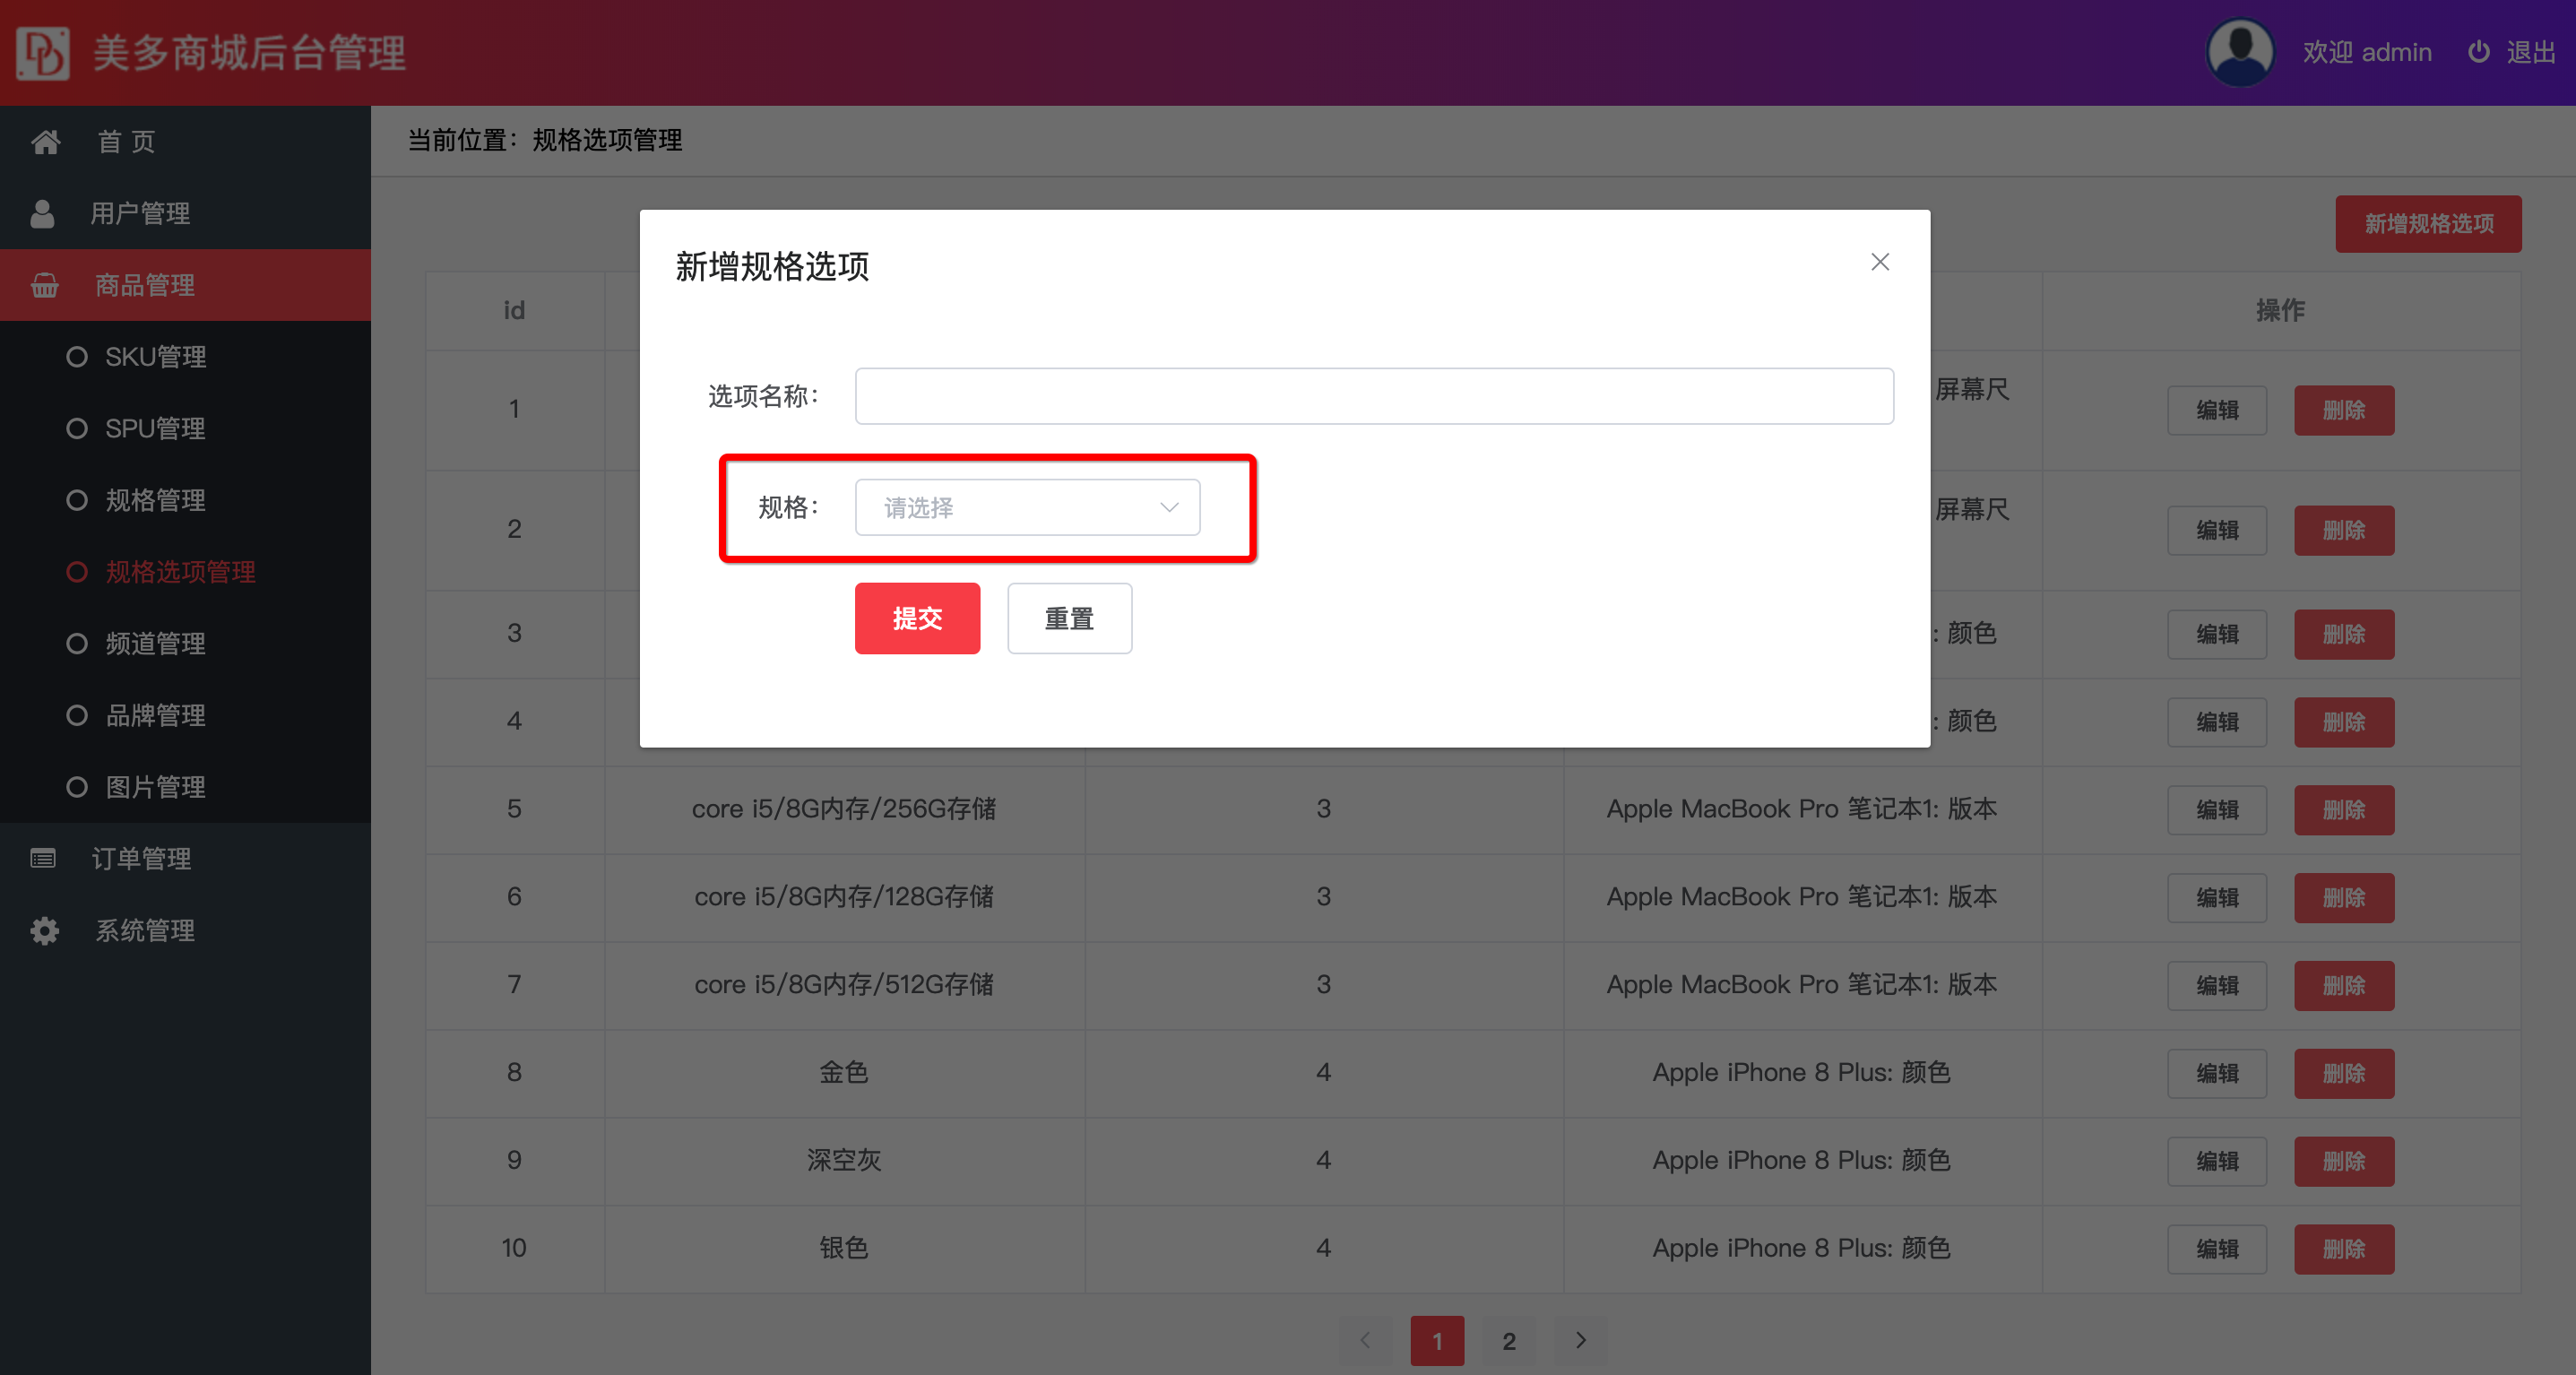
Task: Select the 图片管理 circle bullet
Action: (x=77, y=787)
